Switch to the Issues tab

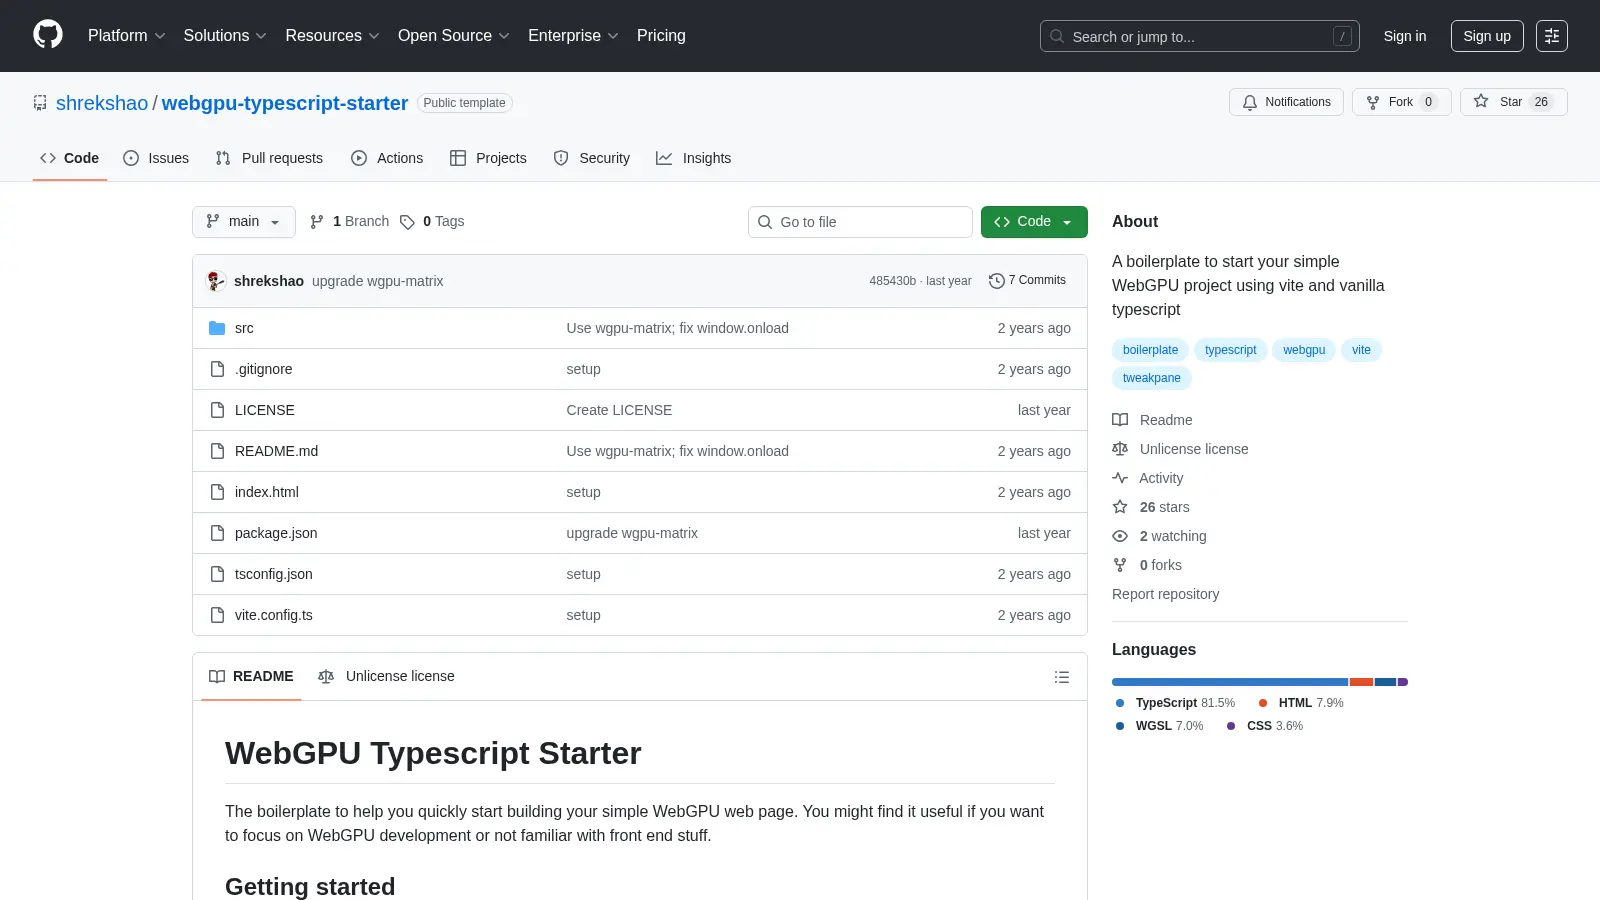[156, 158]
